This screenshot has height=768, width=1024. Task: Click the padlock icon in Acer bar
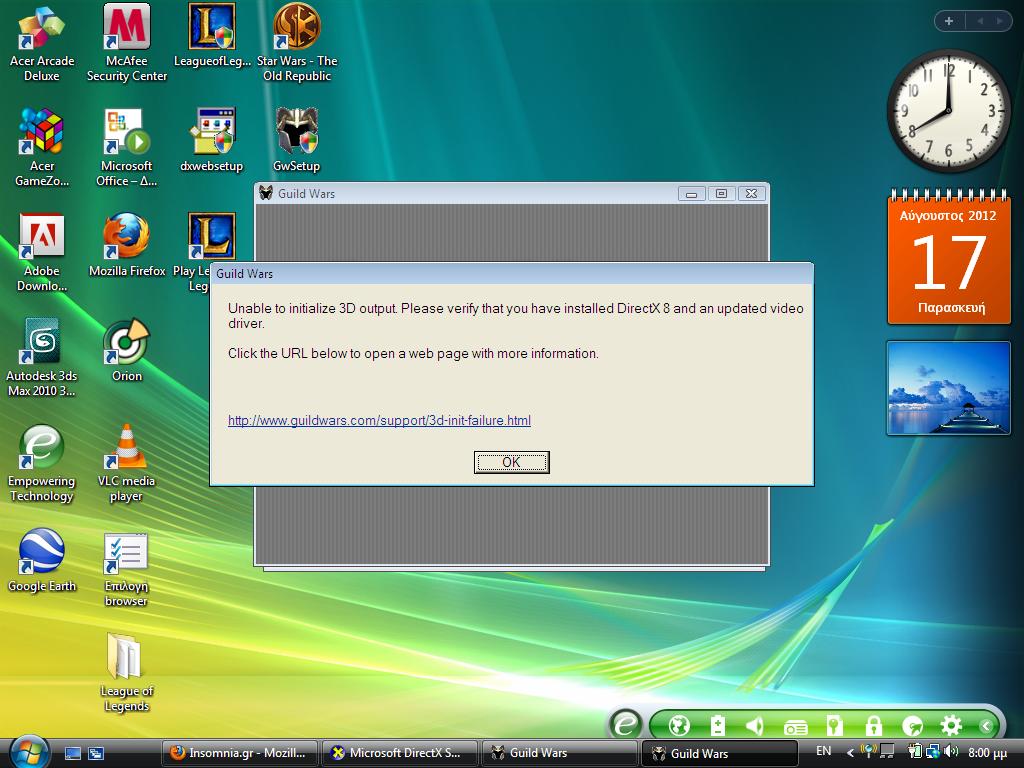point(873,725)
